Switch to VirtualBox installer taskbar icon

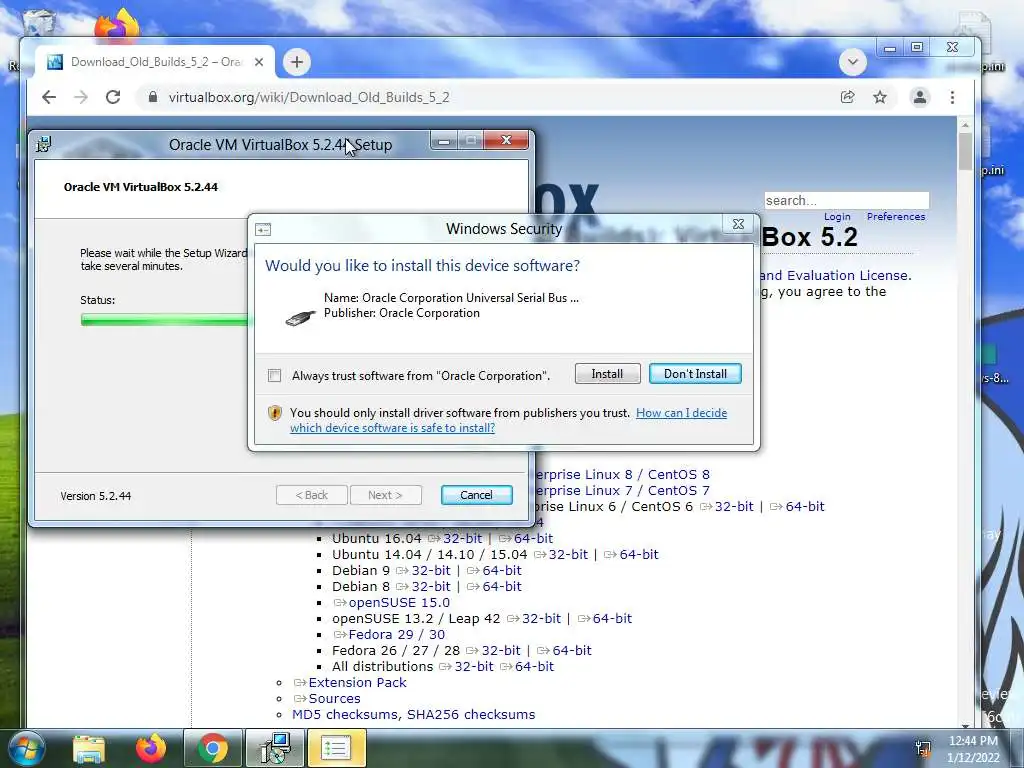click(275, 749)
